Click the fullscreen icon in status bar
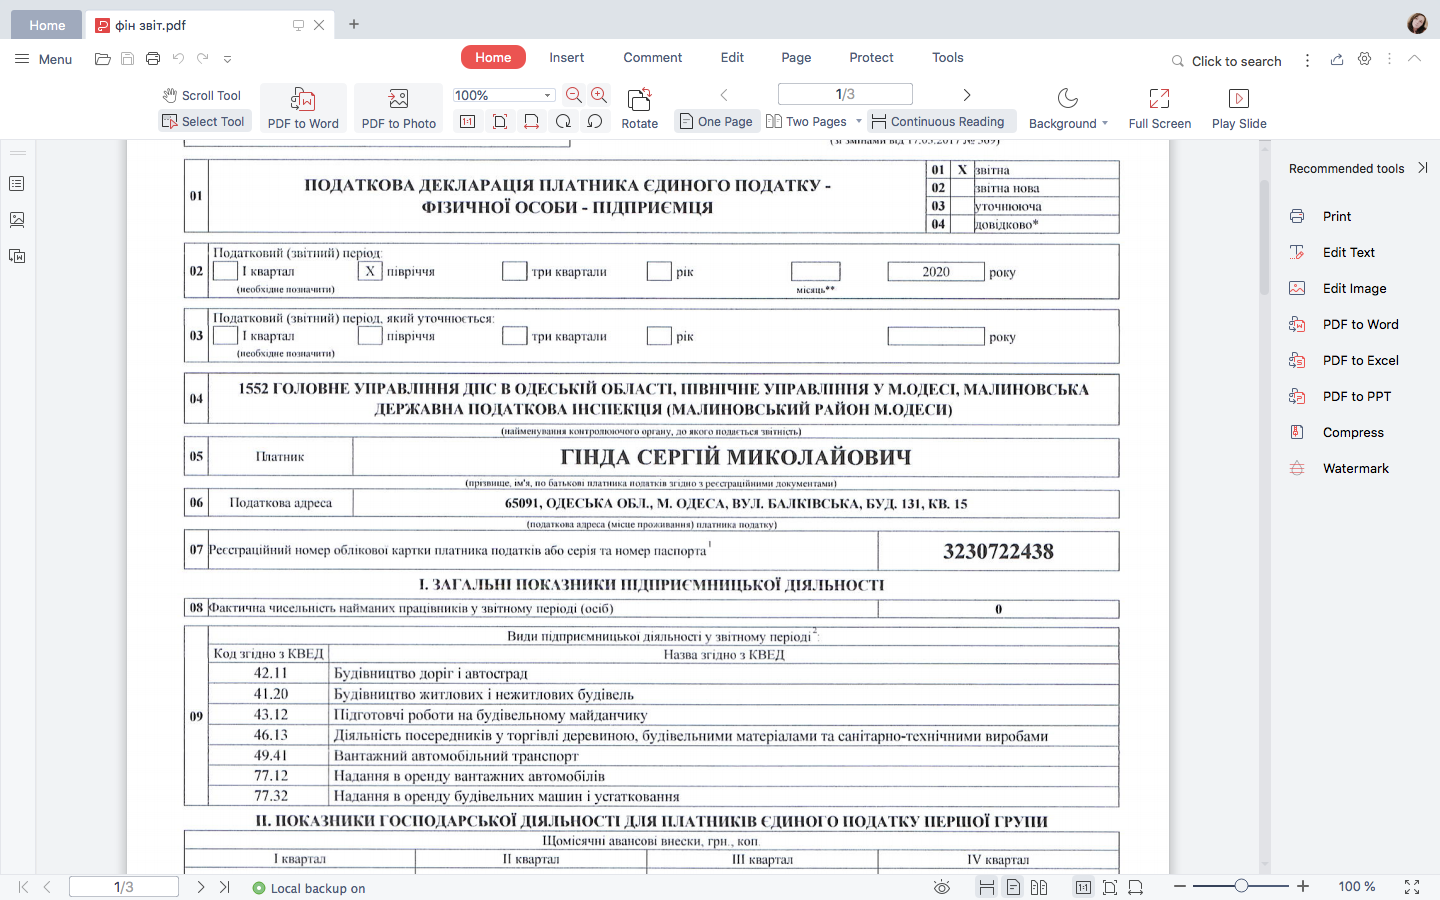 1412,887
